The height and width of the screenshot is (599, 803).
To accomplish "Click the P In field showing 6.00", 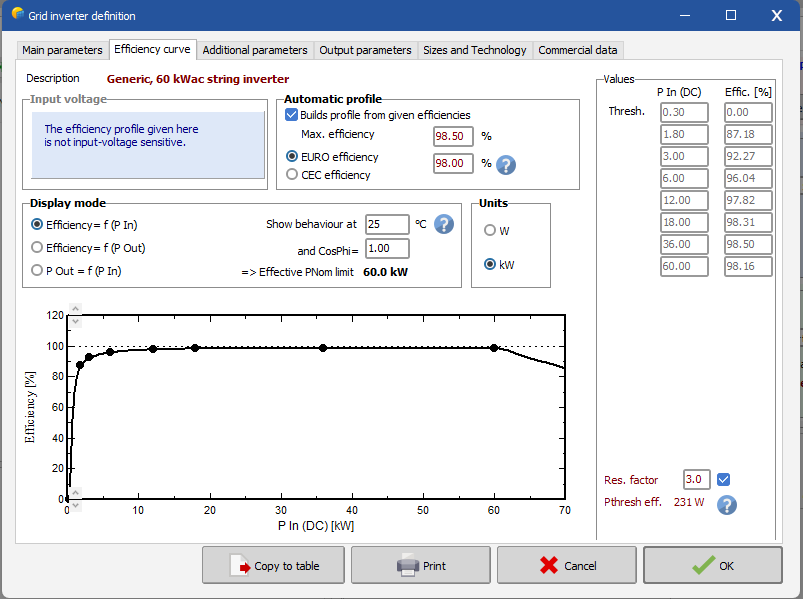I will pos(684,178).
